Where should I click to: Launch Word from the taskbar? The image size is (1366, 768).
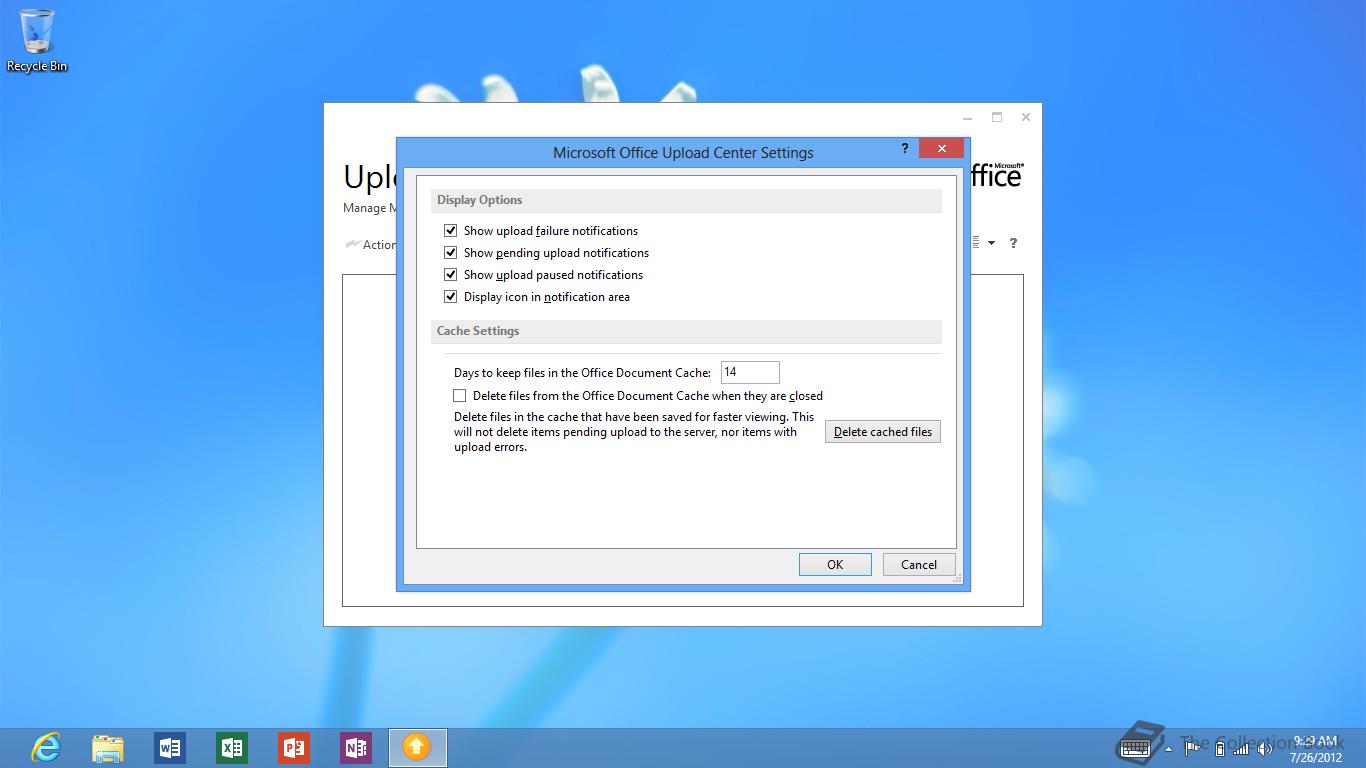(x=170, y=747)
